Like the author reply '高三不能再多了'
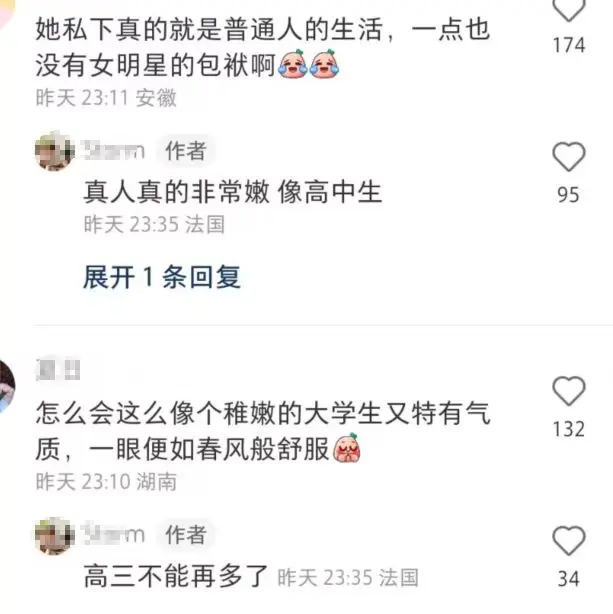The height and width of the screenshot is (614, 613). click(x=569, y=541)
